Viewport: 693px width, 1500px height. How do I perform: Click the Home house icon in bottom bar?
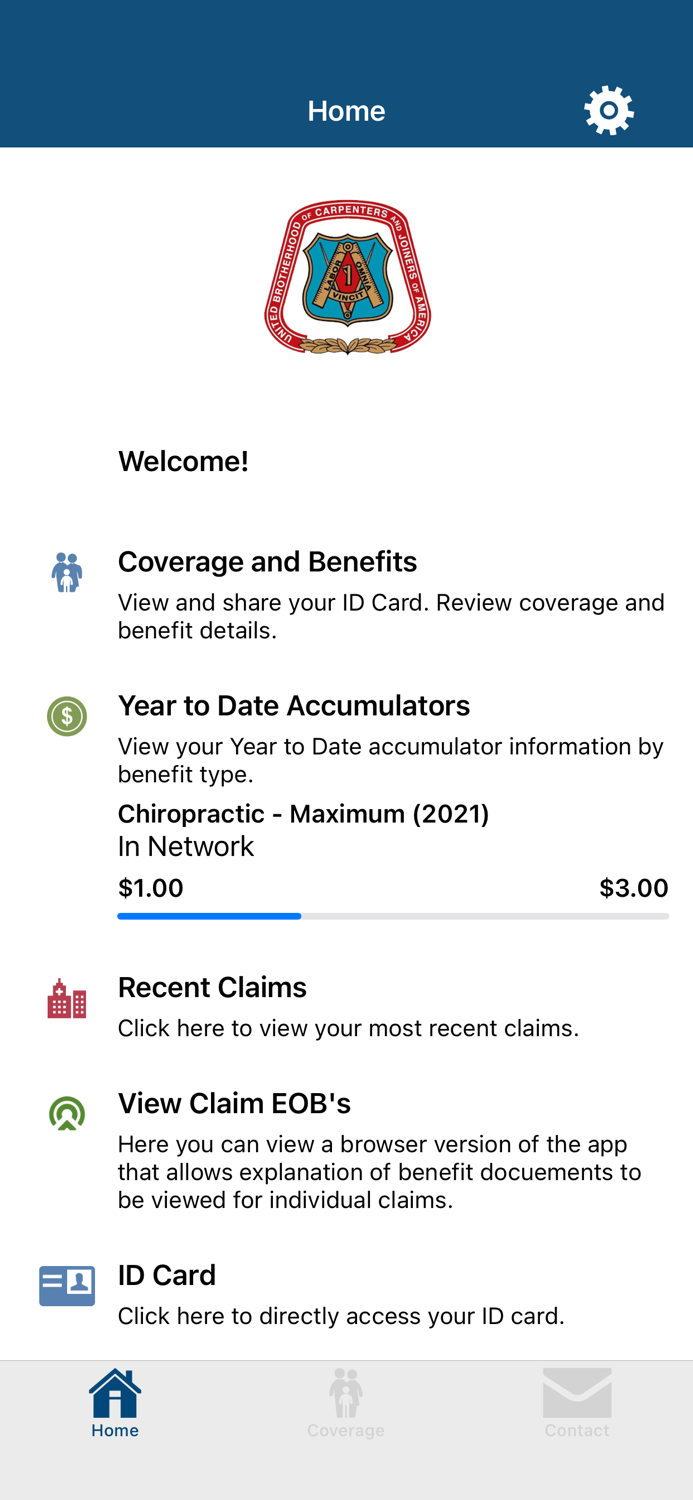(114, 1393)
